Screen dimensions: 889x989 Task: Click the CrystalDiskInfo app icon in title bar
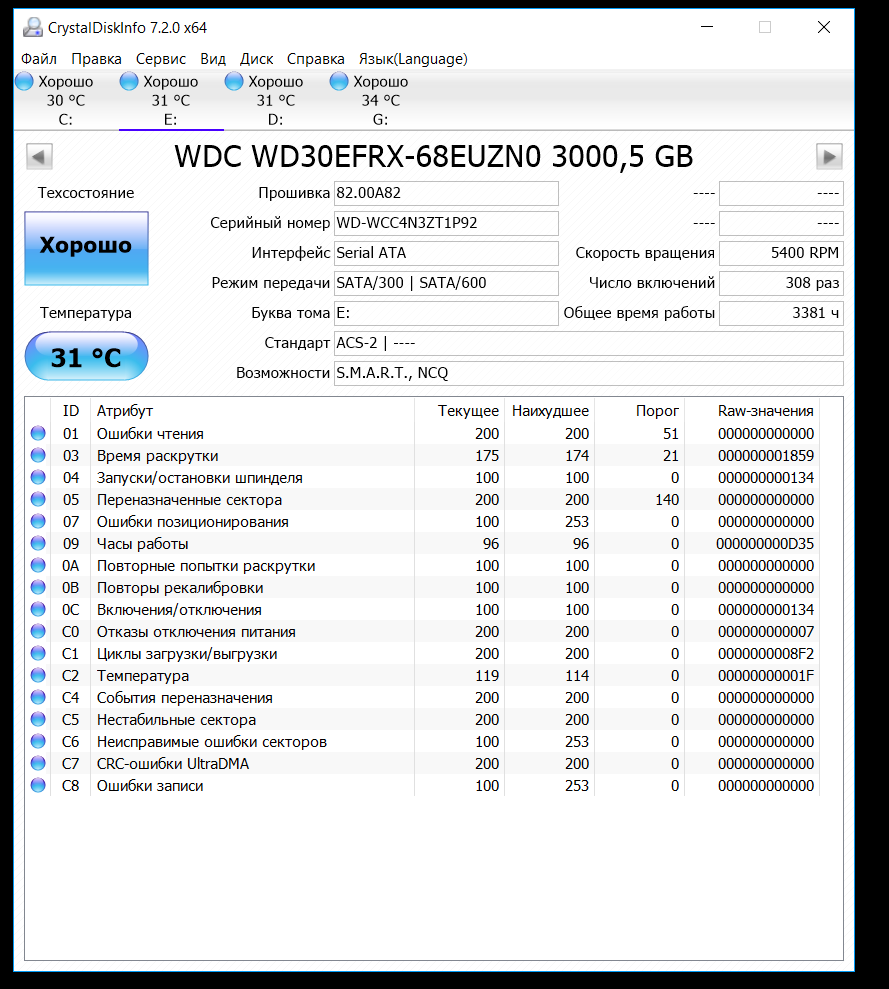coord(32,27)
